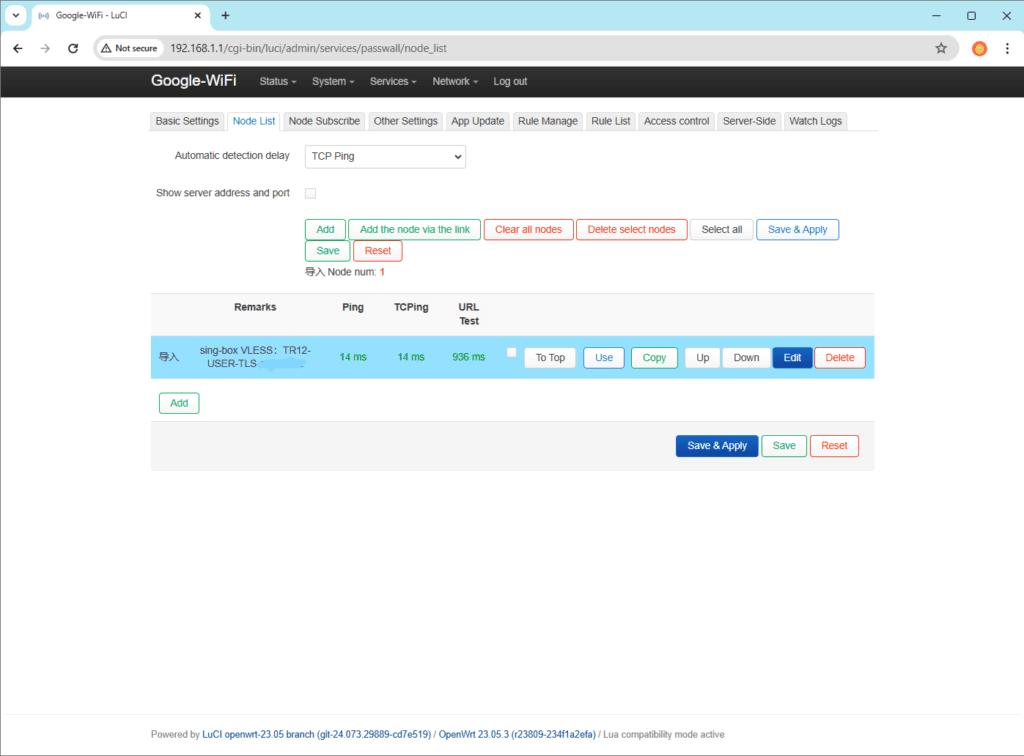Tick the sing-box VLESS node checkbox
1024x756 pixels.
(511, 353)
